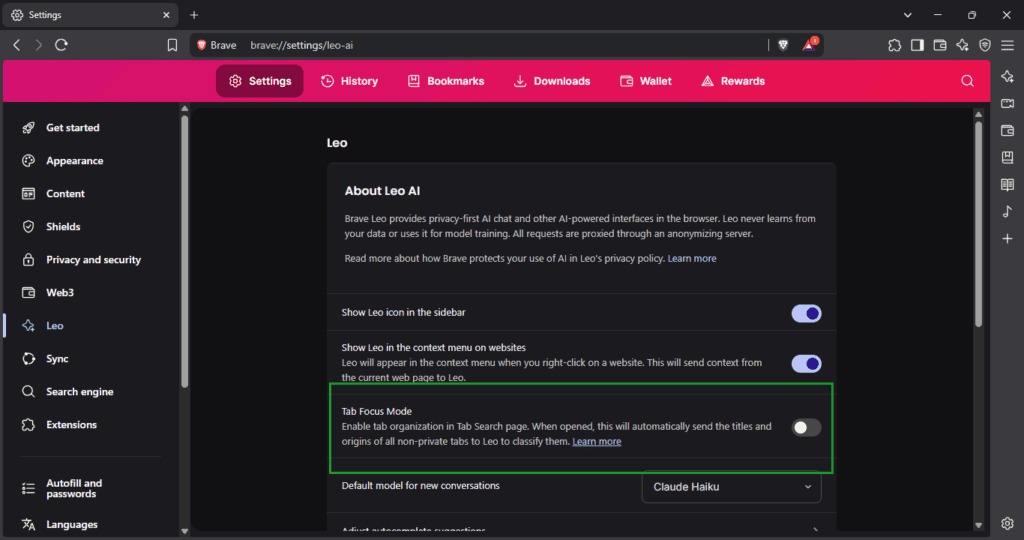Click the settings search magnifier icon
This screenshot has height=540, width=1024.
click(x=967, y=81)
